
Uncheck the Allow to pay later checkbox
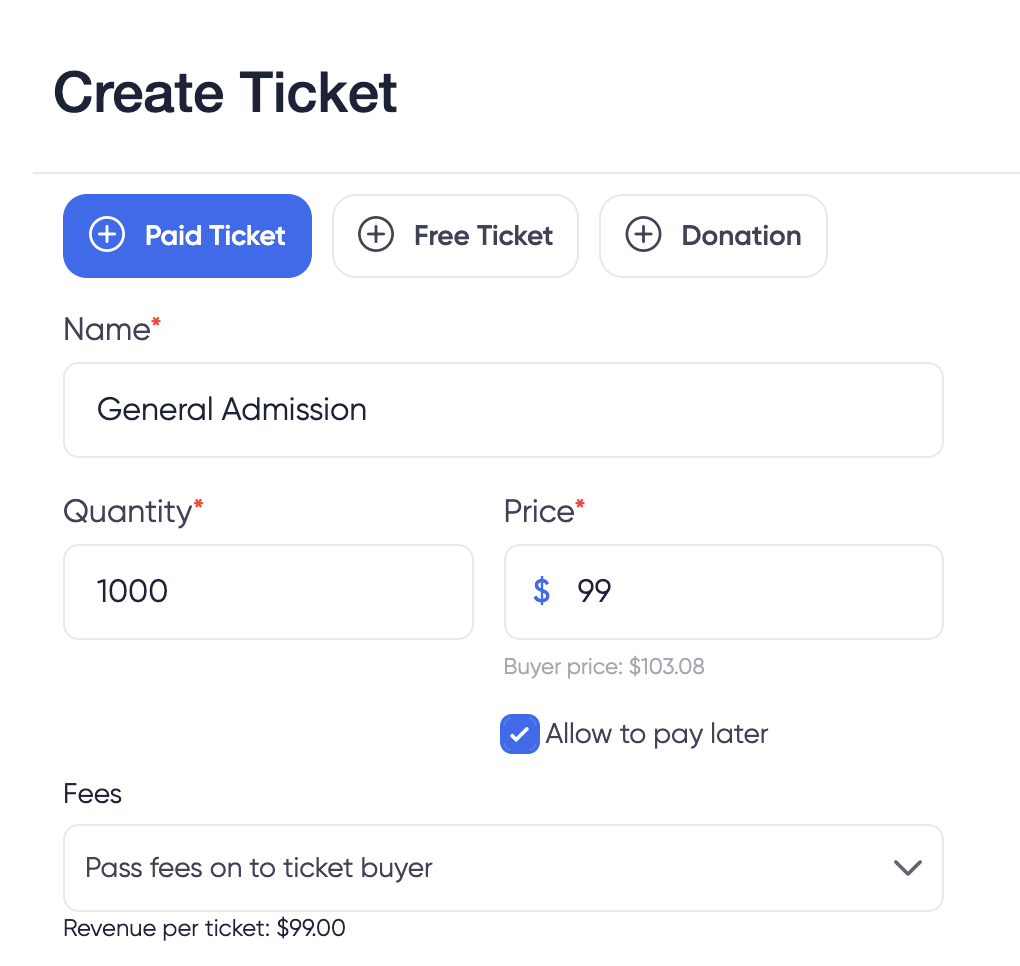[x=519, y=734]
